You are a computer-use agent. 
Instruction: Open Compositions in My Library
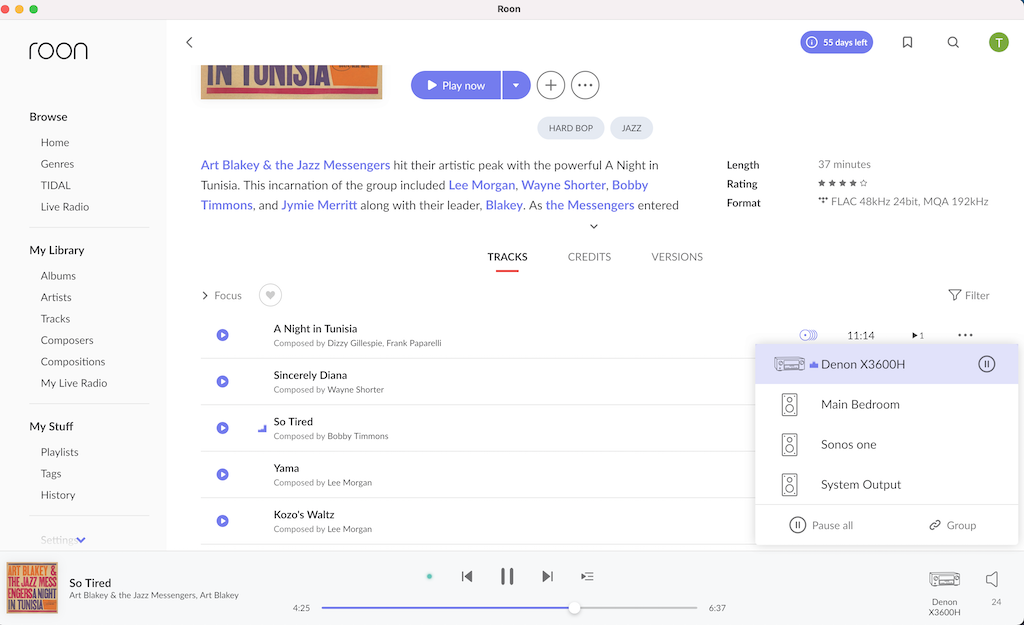tap(72, 362)
